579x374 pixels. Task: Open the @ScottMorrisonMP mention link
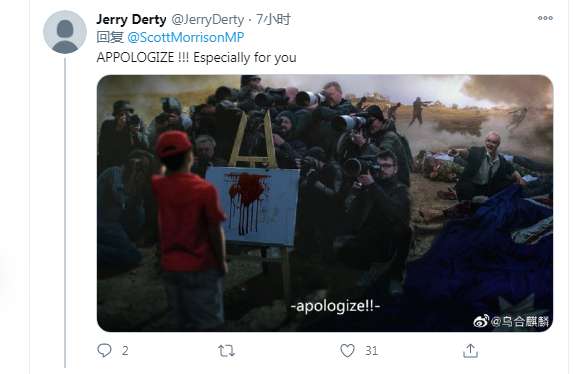pyautogui.click(x=186, y=37)
